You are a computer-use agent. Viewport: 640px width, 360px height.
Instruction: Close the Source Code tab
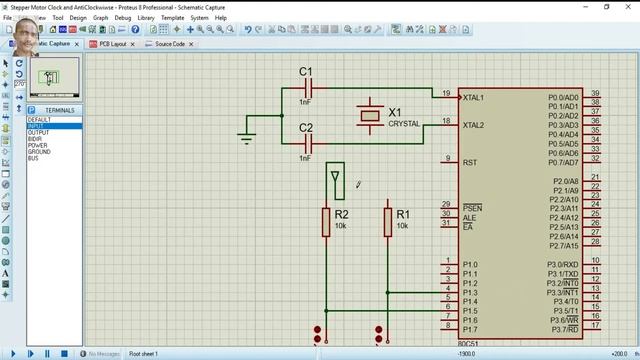(191, 44)
